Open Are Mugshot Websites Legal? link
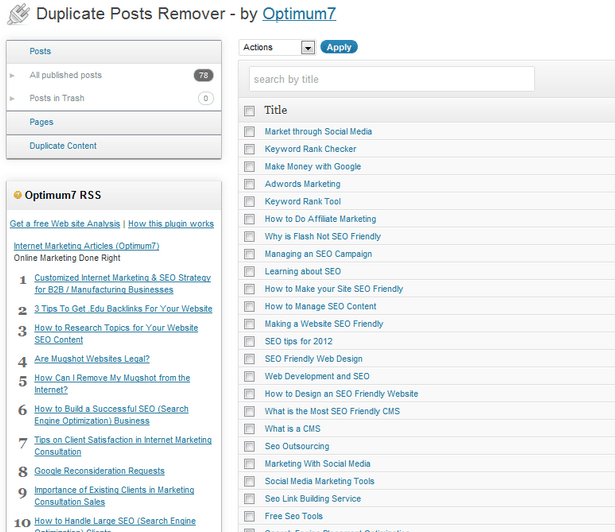 (92, 359)
